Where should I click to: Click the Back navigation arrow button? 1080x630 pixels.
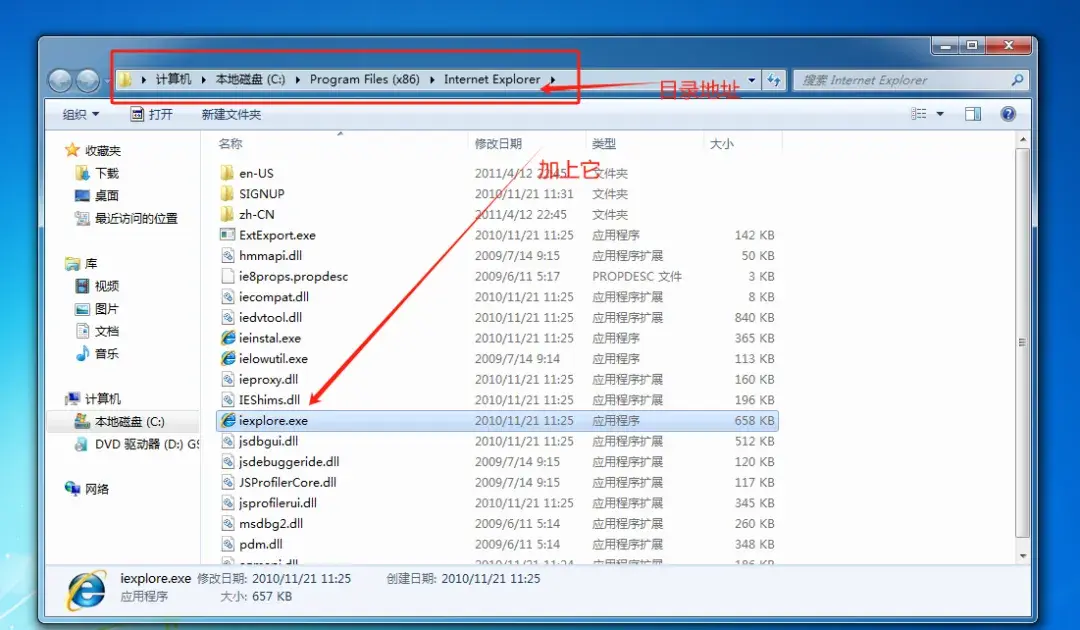(61, 81)
